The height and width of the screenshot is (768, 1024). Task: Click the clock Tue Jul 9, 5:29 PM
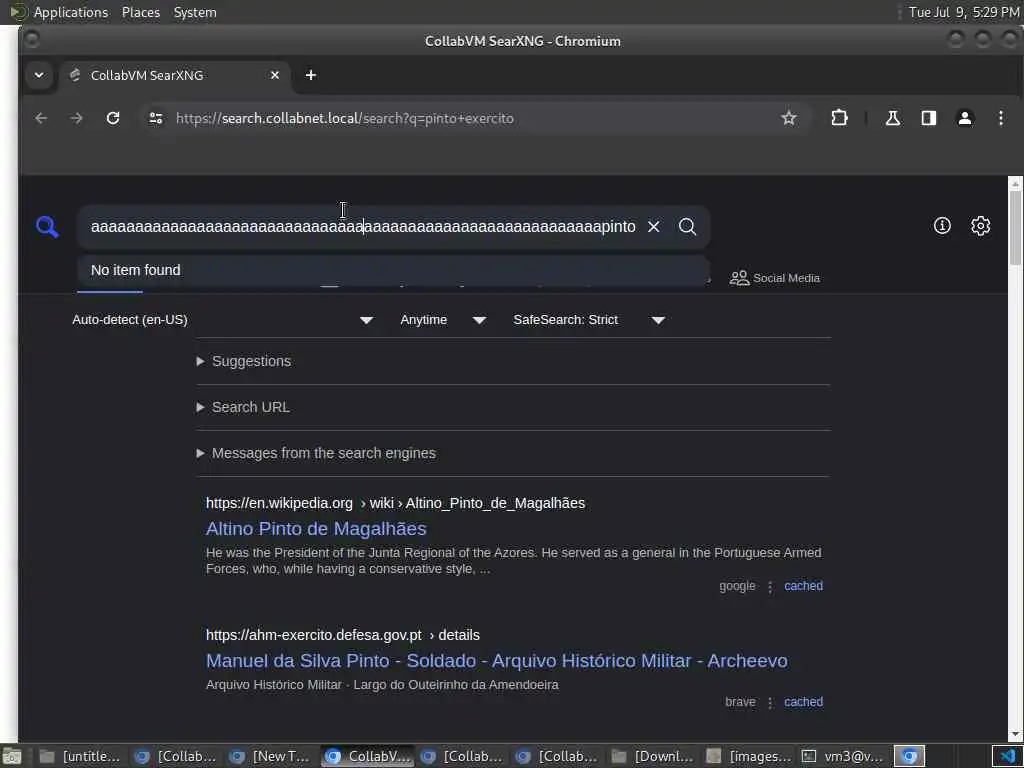964,12
